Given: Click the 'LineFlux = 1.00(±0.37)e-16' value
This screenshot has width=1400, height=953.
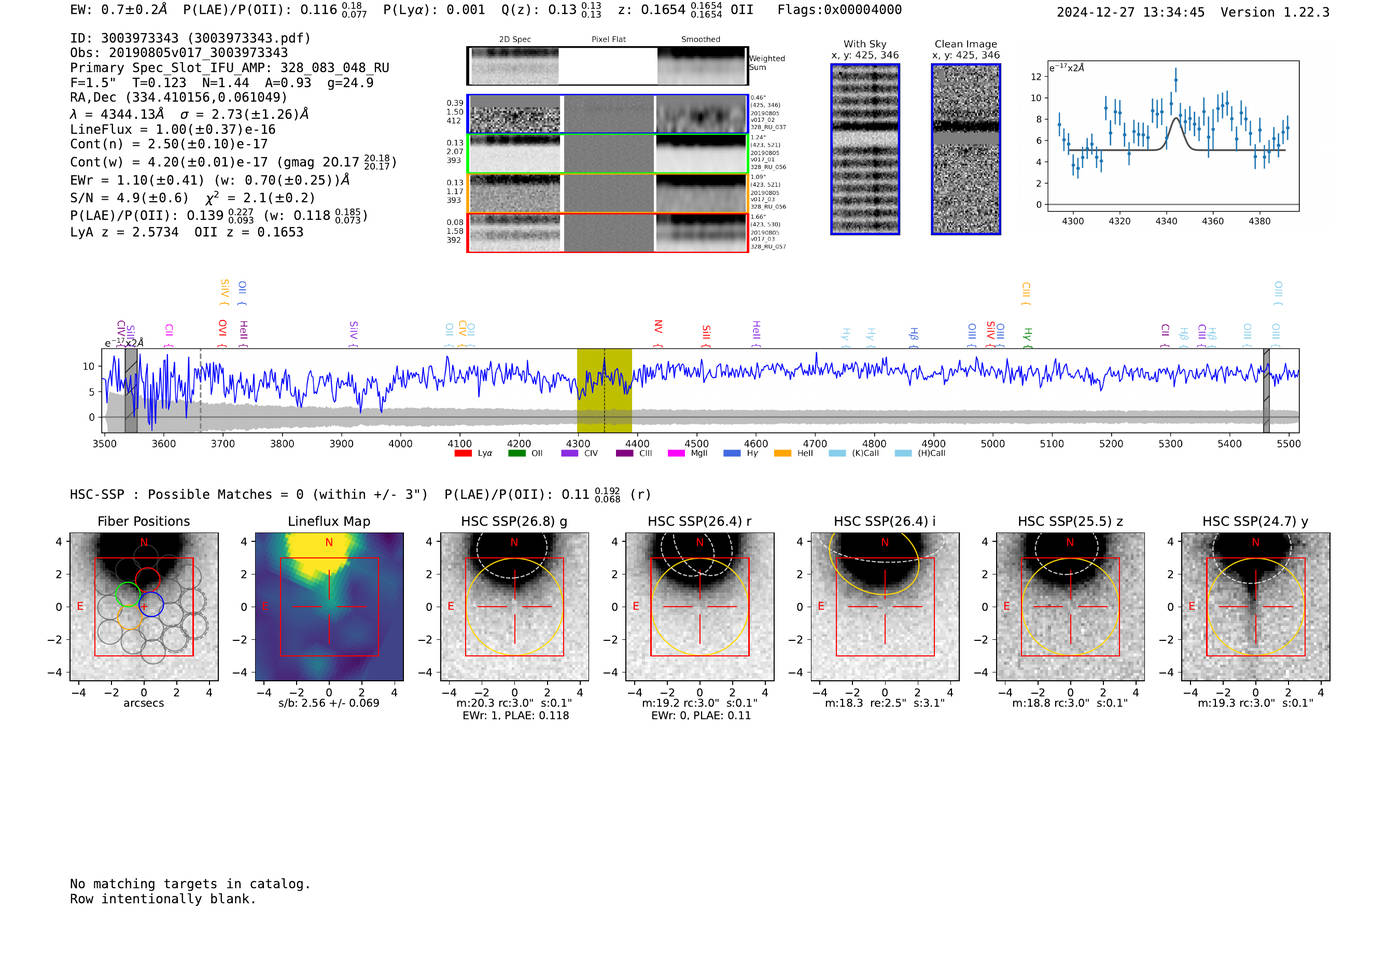Looking at the screenshot, I should click(x=173, y=129).
